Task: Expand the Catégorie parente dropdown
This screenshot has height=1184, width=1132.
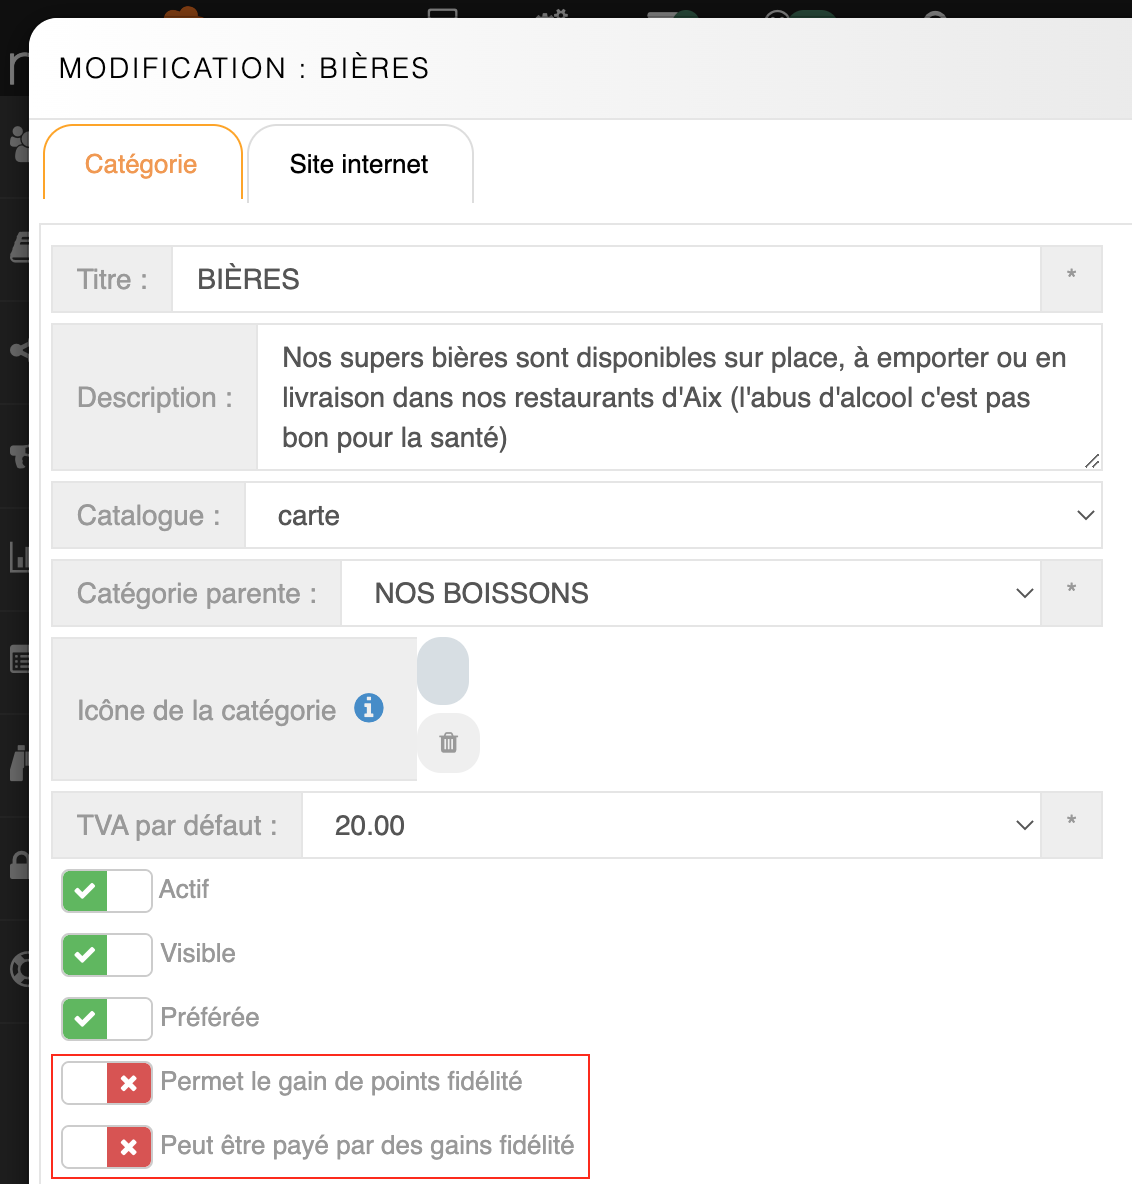Action: (690, 594)
